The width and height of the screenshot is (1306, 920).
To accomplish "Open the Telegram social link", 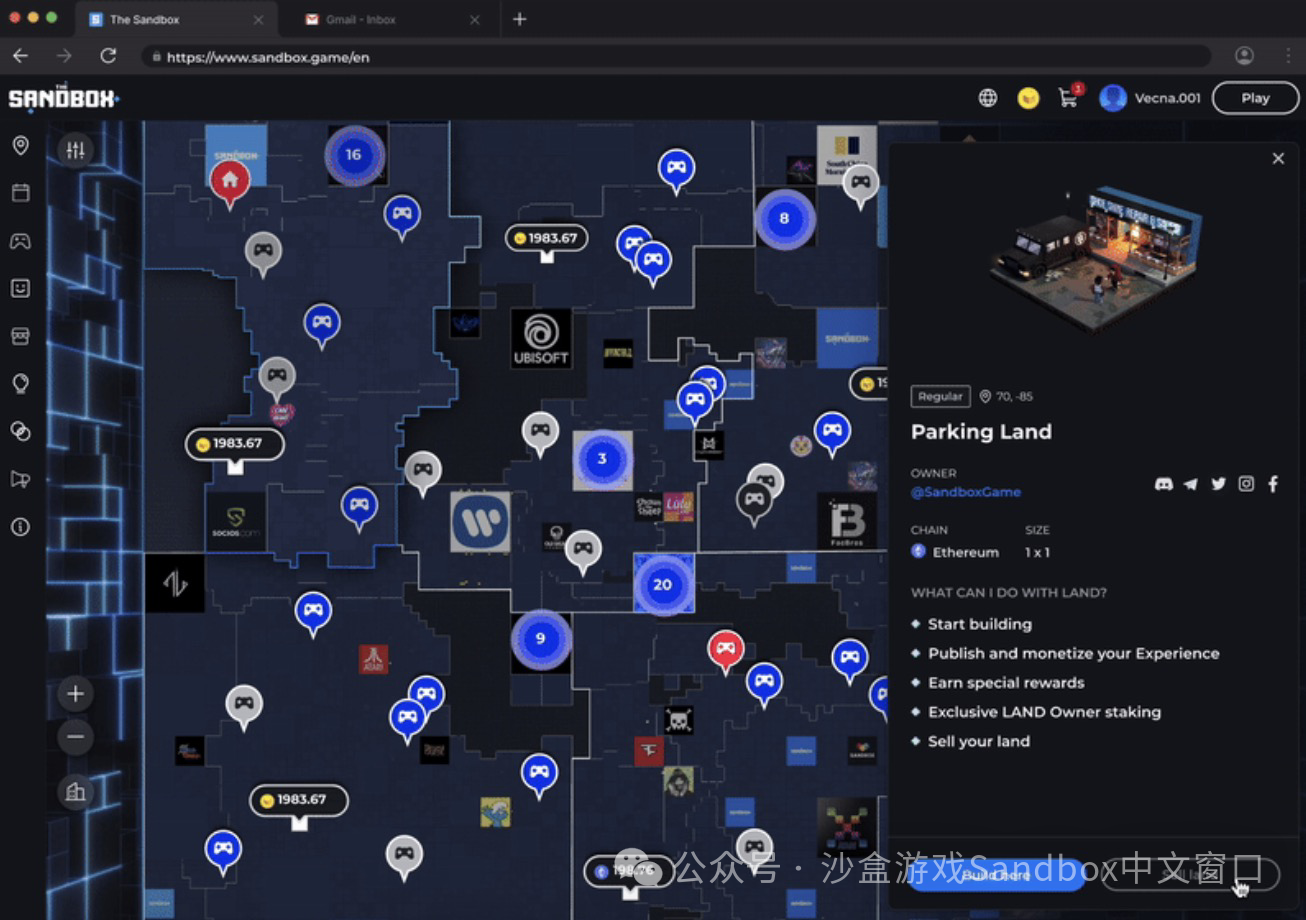I will 1190,484.
